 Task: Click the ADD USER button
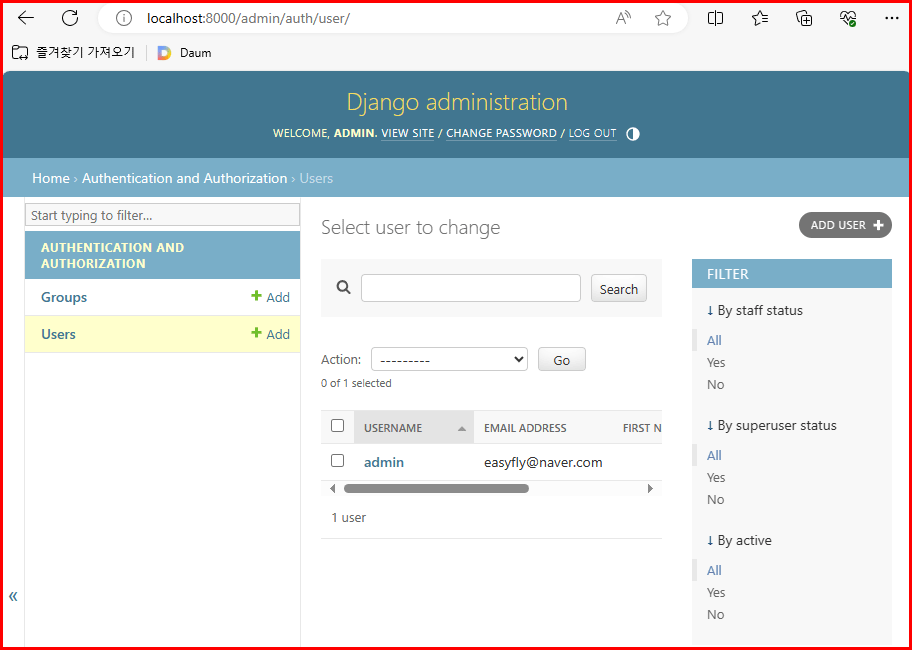[845, 225]
